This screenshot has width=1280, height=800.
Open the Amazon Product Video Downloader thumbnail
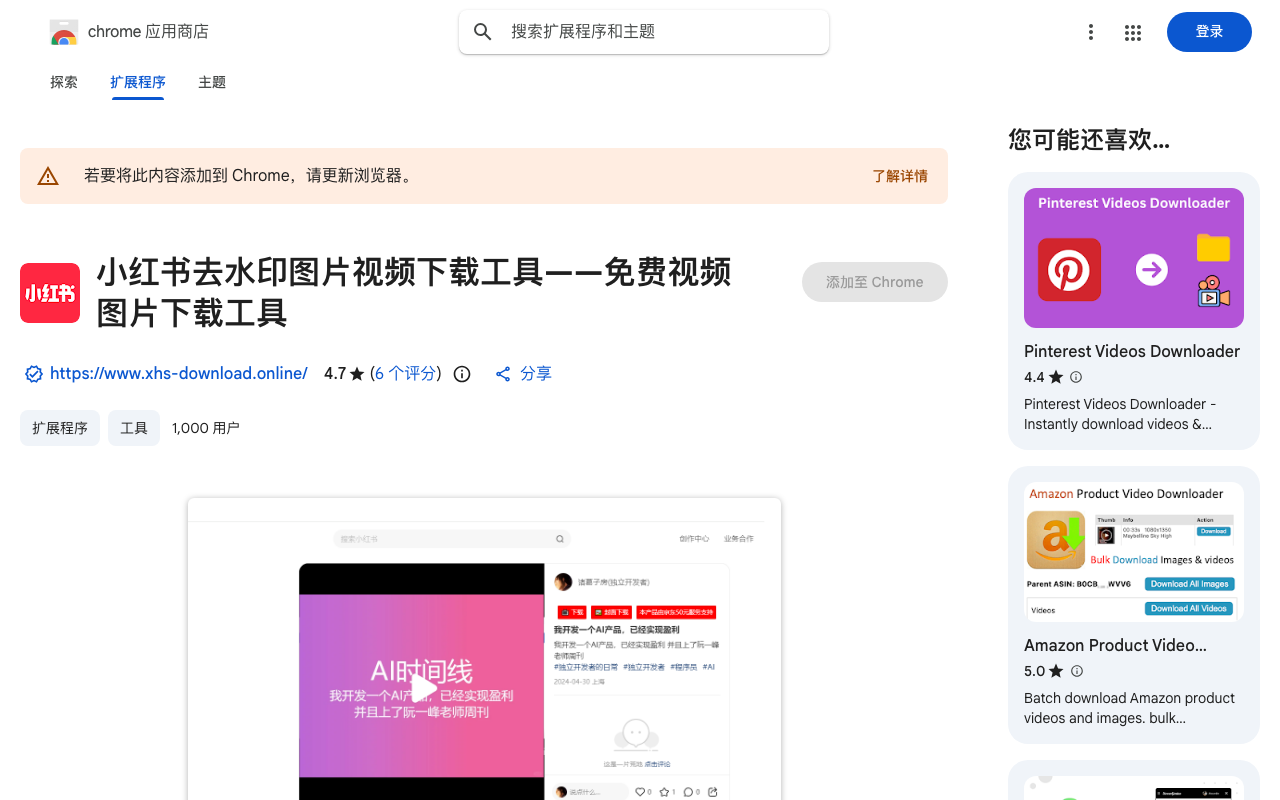pos(1134,552)
